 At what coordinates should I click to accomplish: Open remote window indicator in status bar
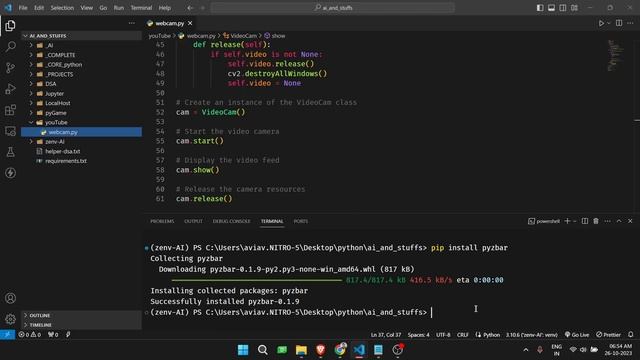tap(7, 335)
